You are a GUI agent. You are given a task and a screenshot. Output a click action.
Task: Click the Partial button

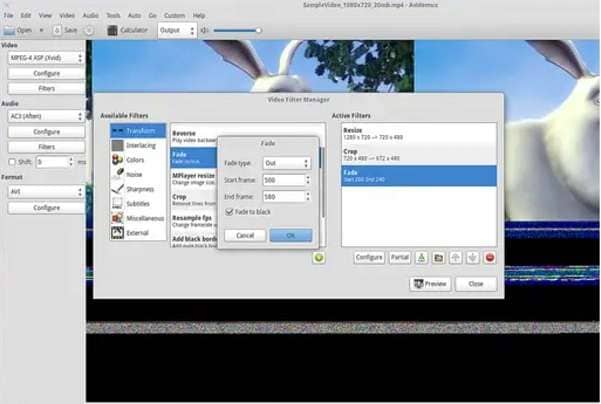pyautogui.click(x=399, y=258)
